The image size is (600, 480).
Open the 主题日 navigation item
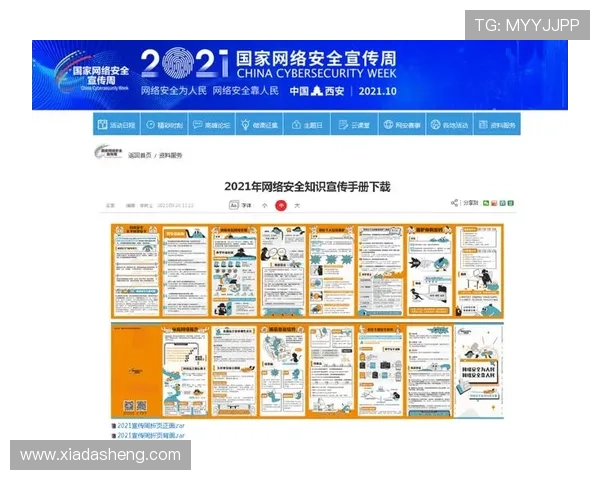click(x=307, y=124)
